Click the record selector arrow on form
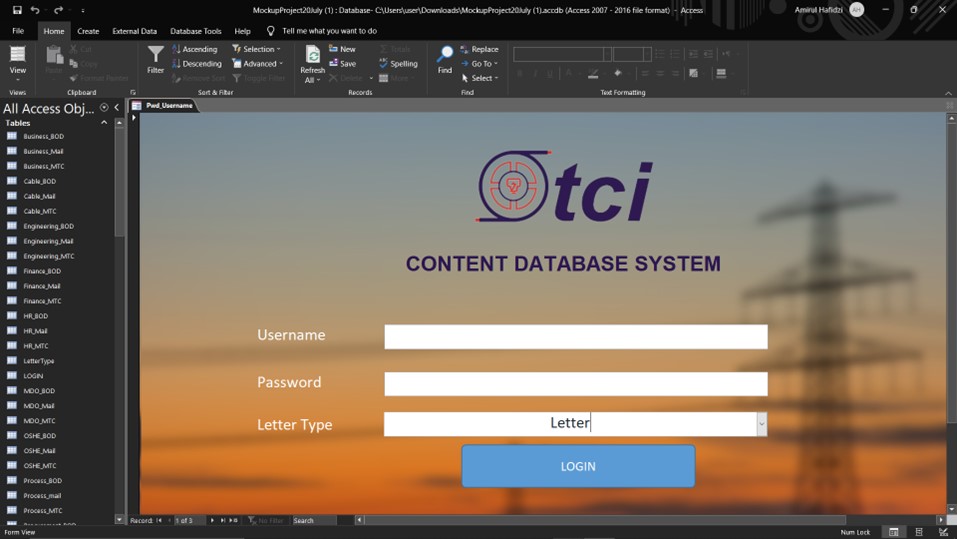Screen dimensions: 957x539 point(134,118)
